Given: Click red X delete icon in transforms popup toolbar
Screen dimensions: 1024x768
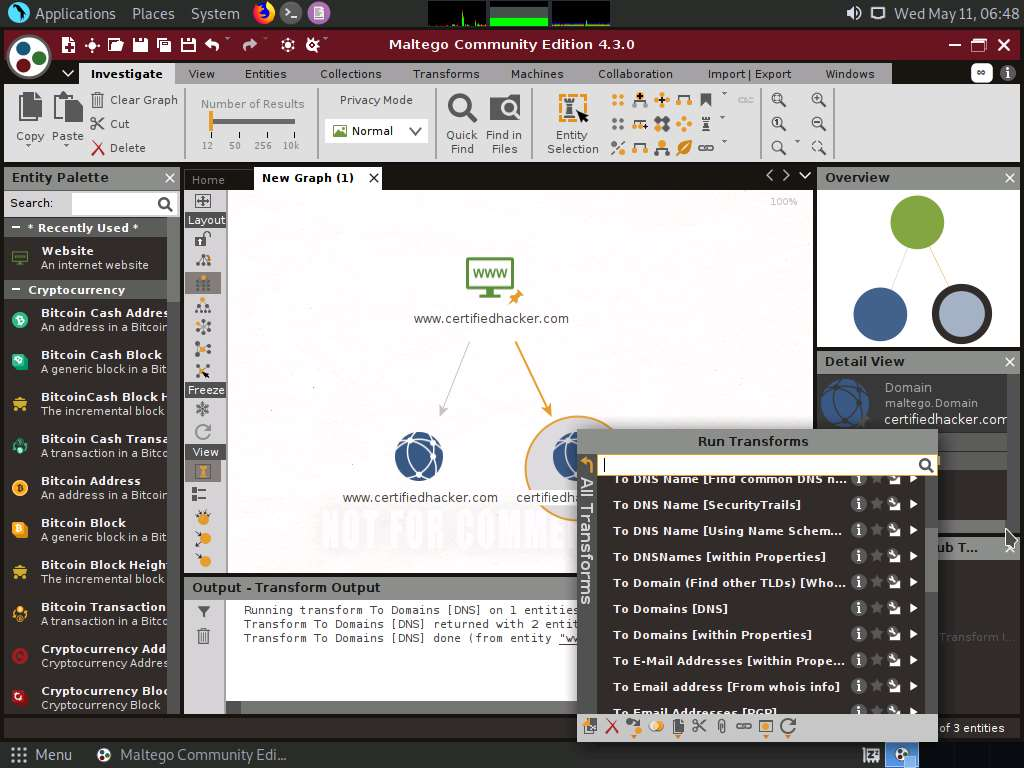Looking at the screenshot, I should [x=612, y=726].
